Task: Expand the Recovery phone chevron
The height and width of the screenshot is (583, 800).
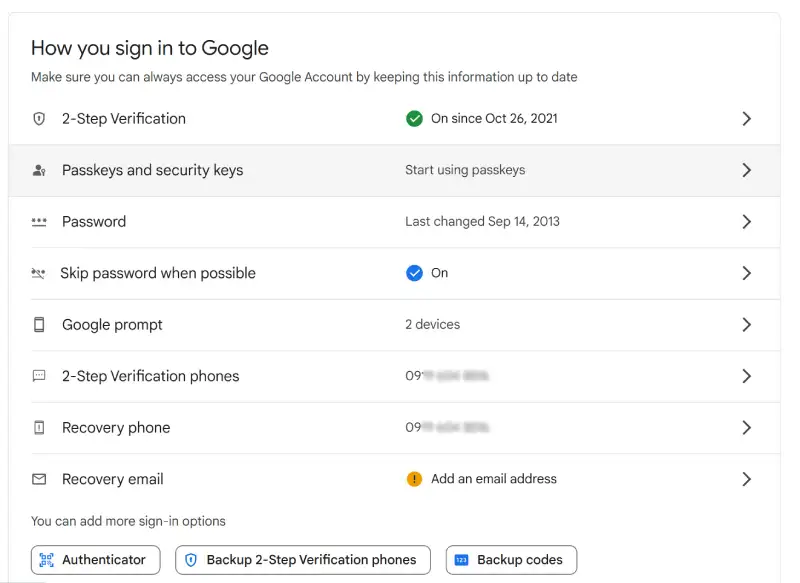Action: tap(746, 428)
